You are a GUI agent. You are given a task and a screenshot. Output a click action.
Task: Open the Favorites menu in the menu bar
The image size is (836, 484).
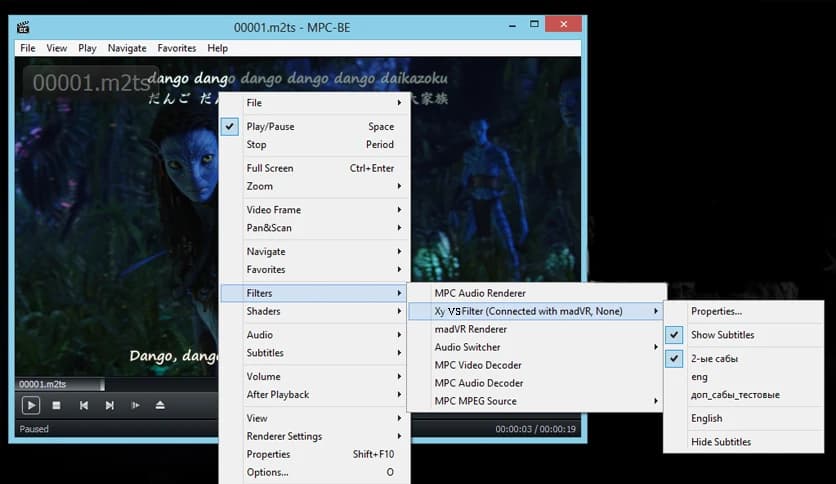coord(176,48)
